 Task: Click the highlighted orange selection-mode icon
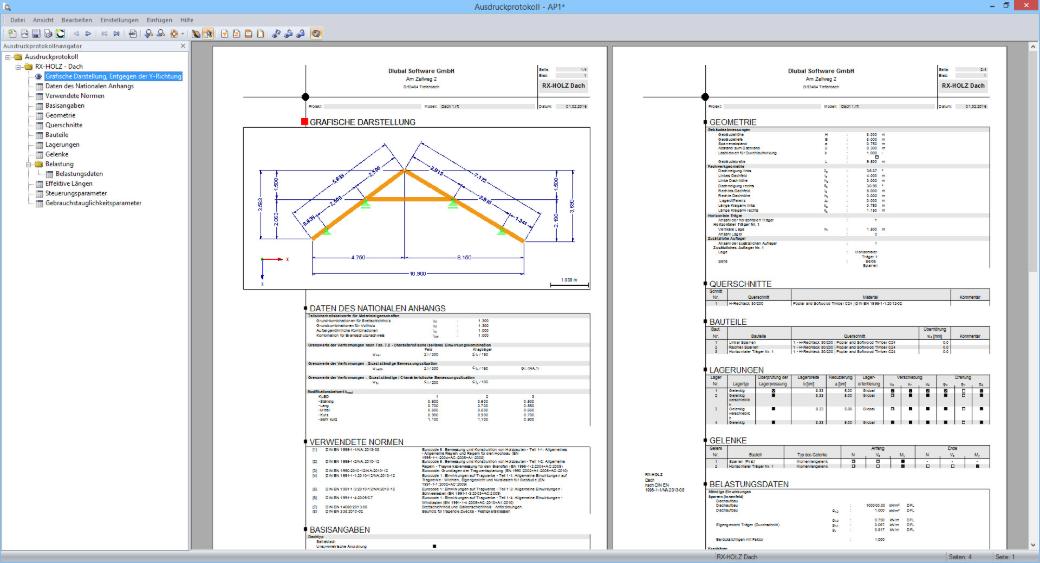[x=208, y=33]
